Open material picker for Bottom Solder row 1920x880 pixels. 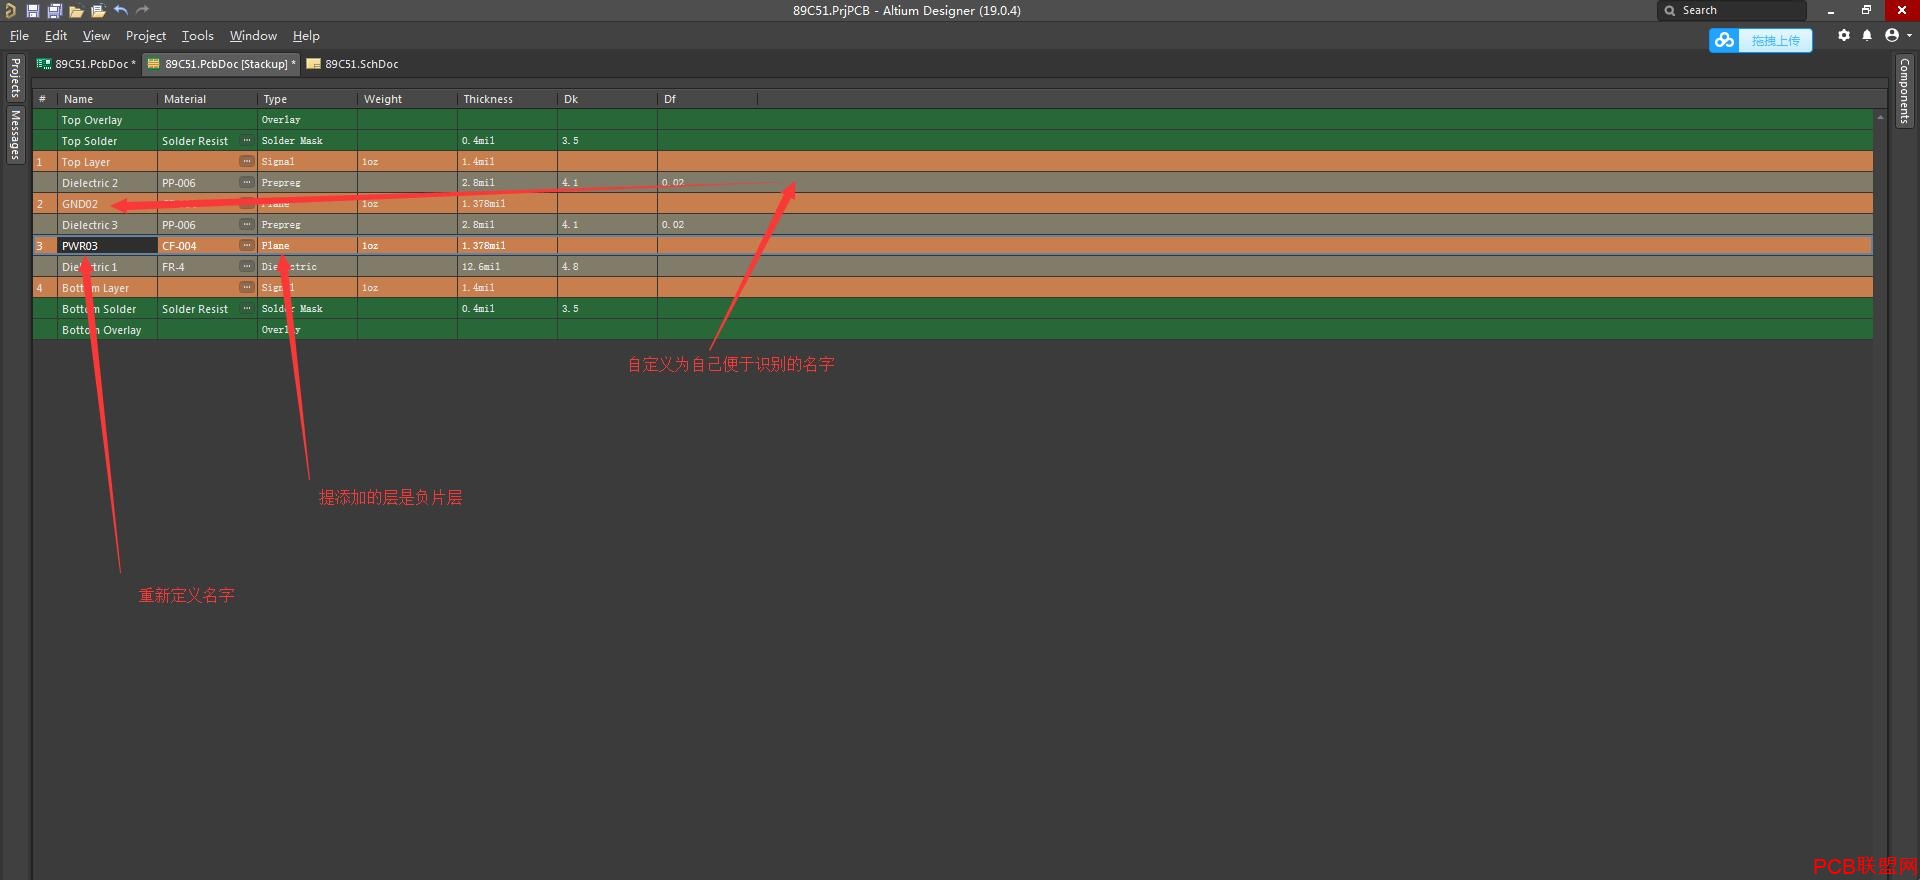[x=247, y=309]
